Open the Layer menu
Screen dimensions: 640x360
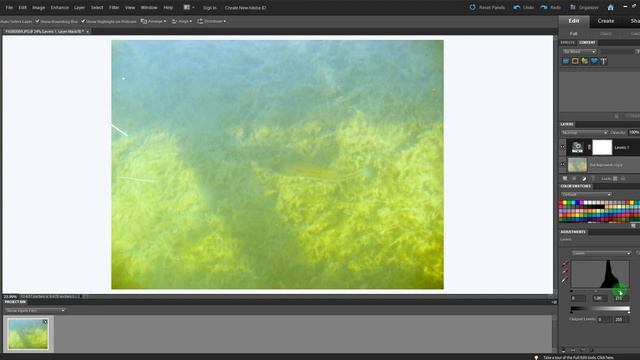(x=79, y=7)
